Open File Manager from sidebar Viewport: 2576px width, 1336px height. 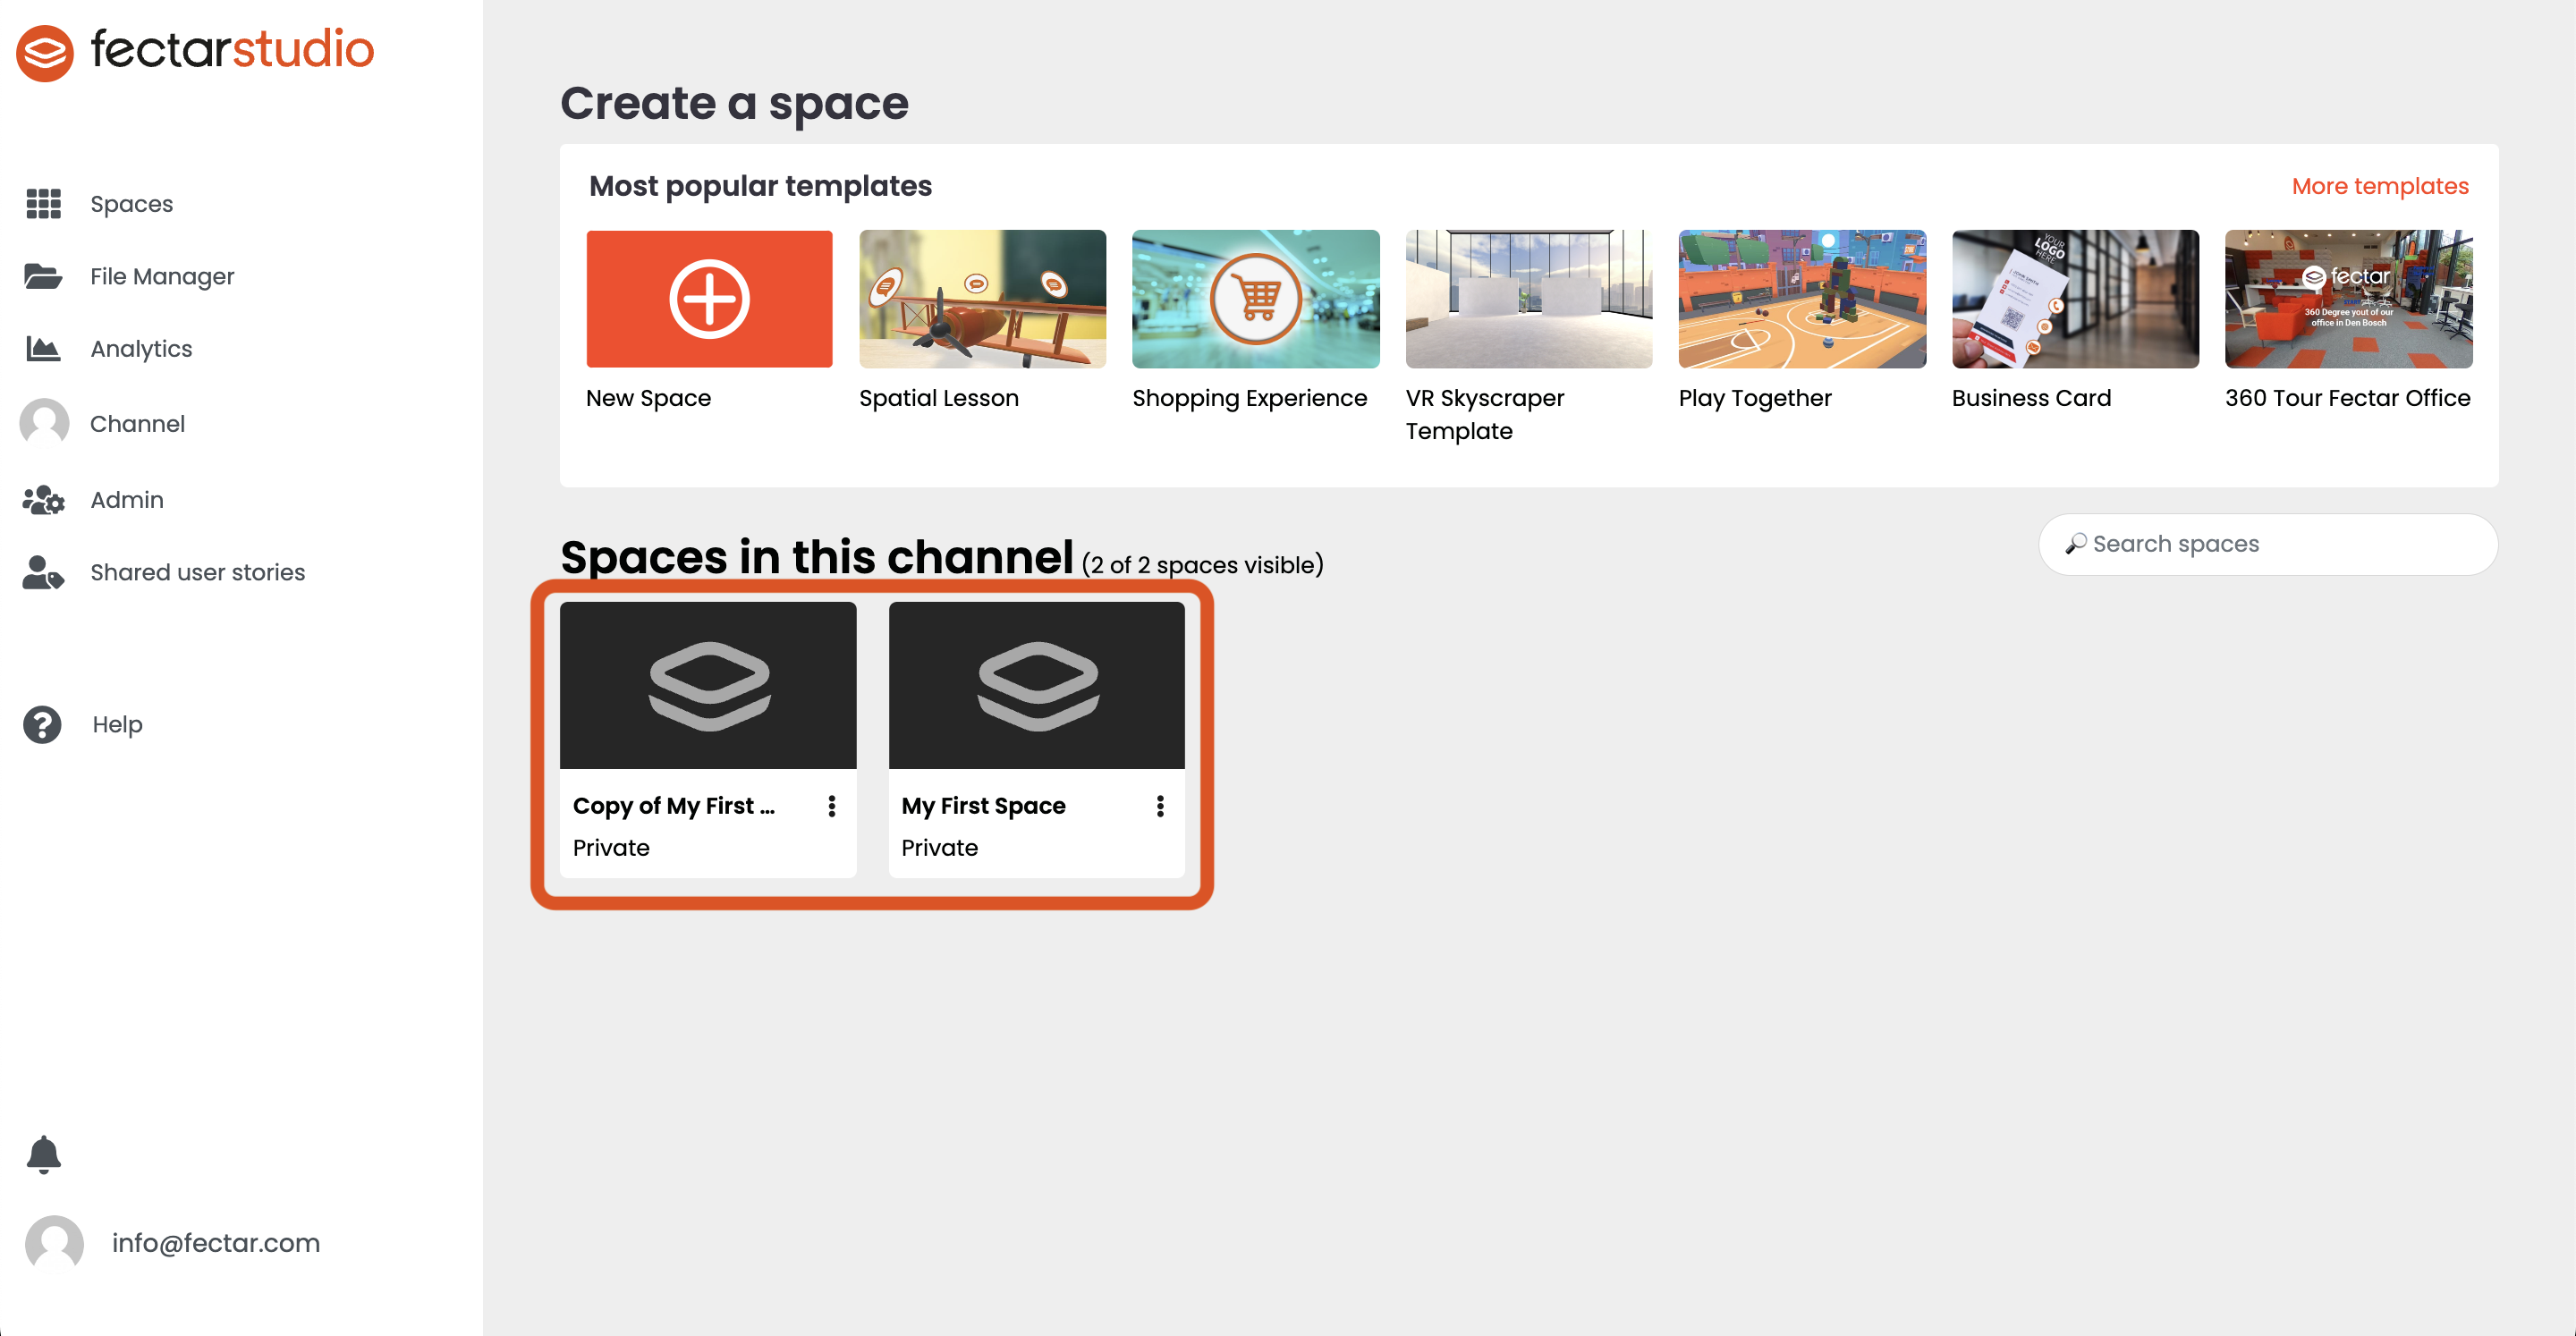click(162, 276)
